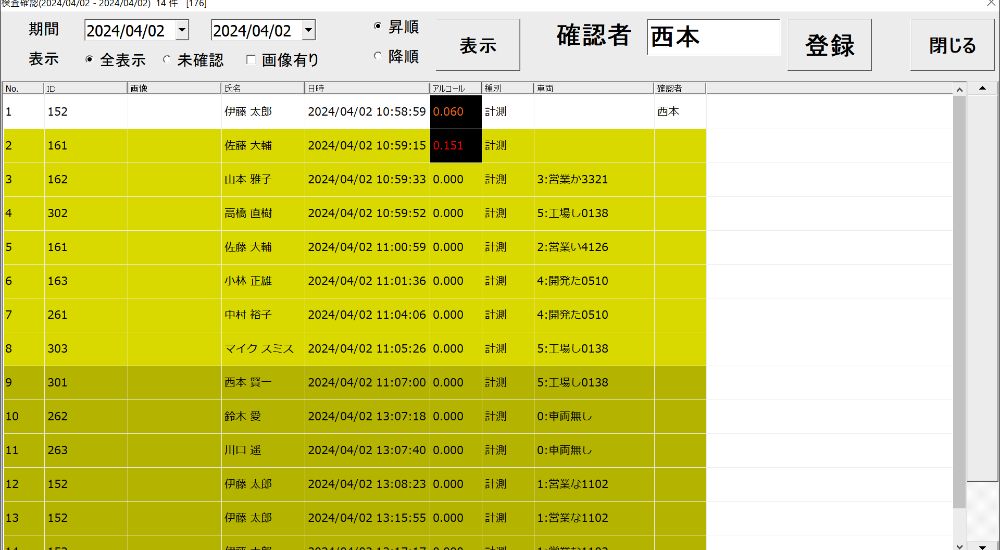Click ID 163 in row 6

pyautogui.click(x=57, y=281)
